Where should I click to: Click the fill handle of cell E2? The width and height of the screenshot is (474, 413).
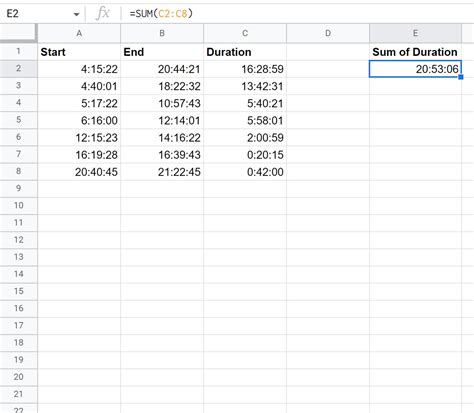[461, 77]
